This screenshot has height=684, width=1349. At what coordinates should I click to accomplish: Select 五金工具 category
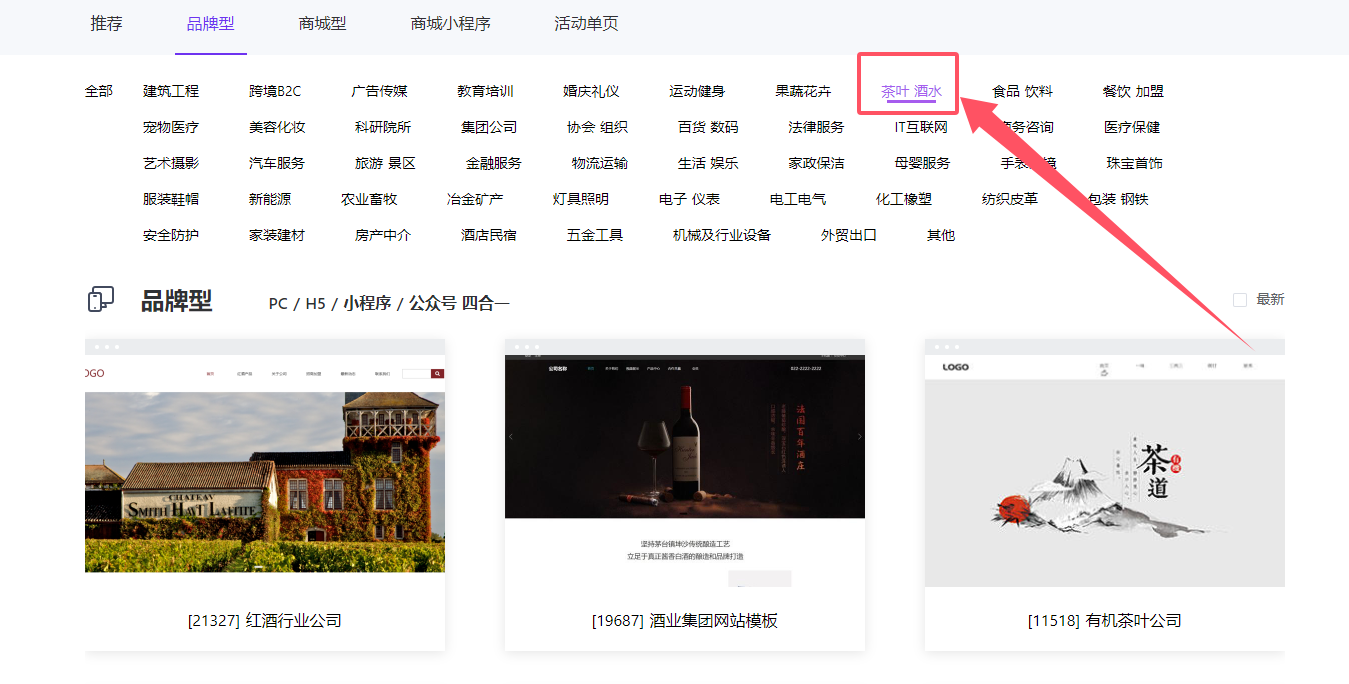[x=595, y=235]
